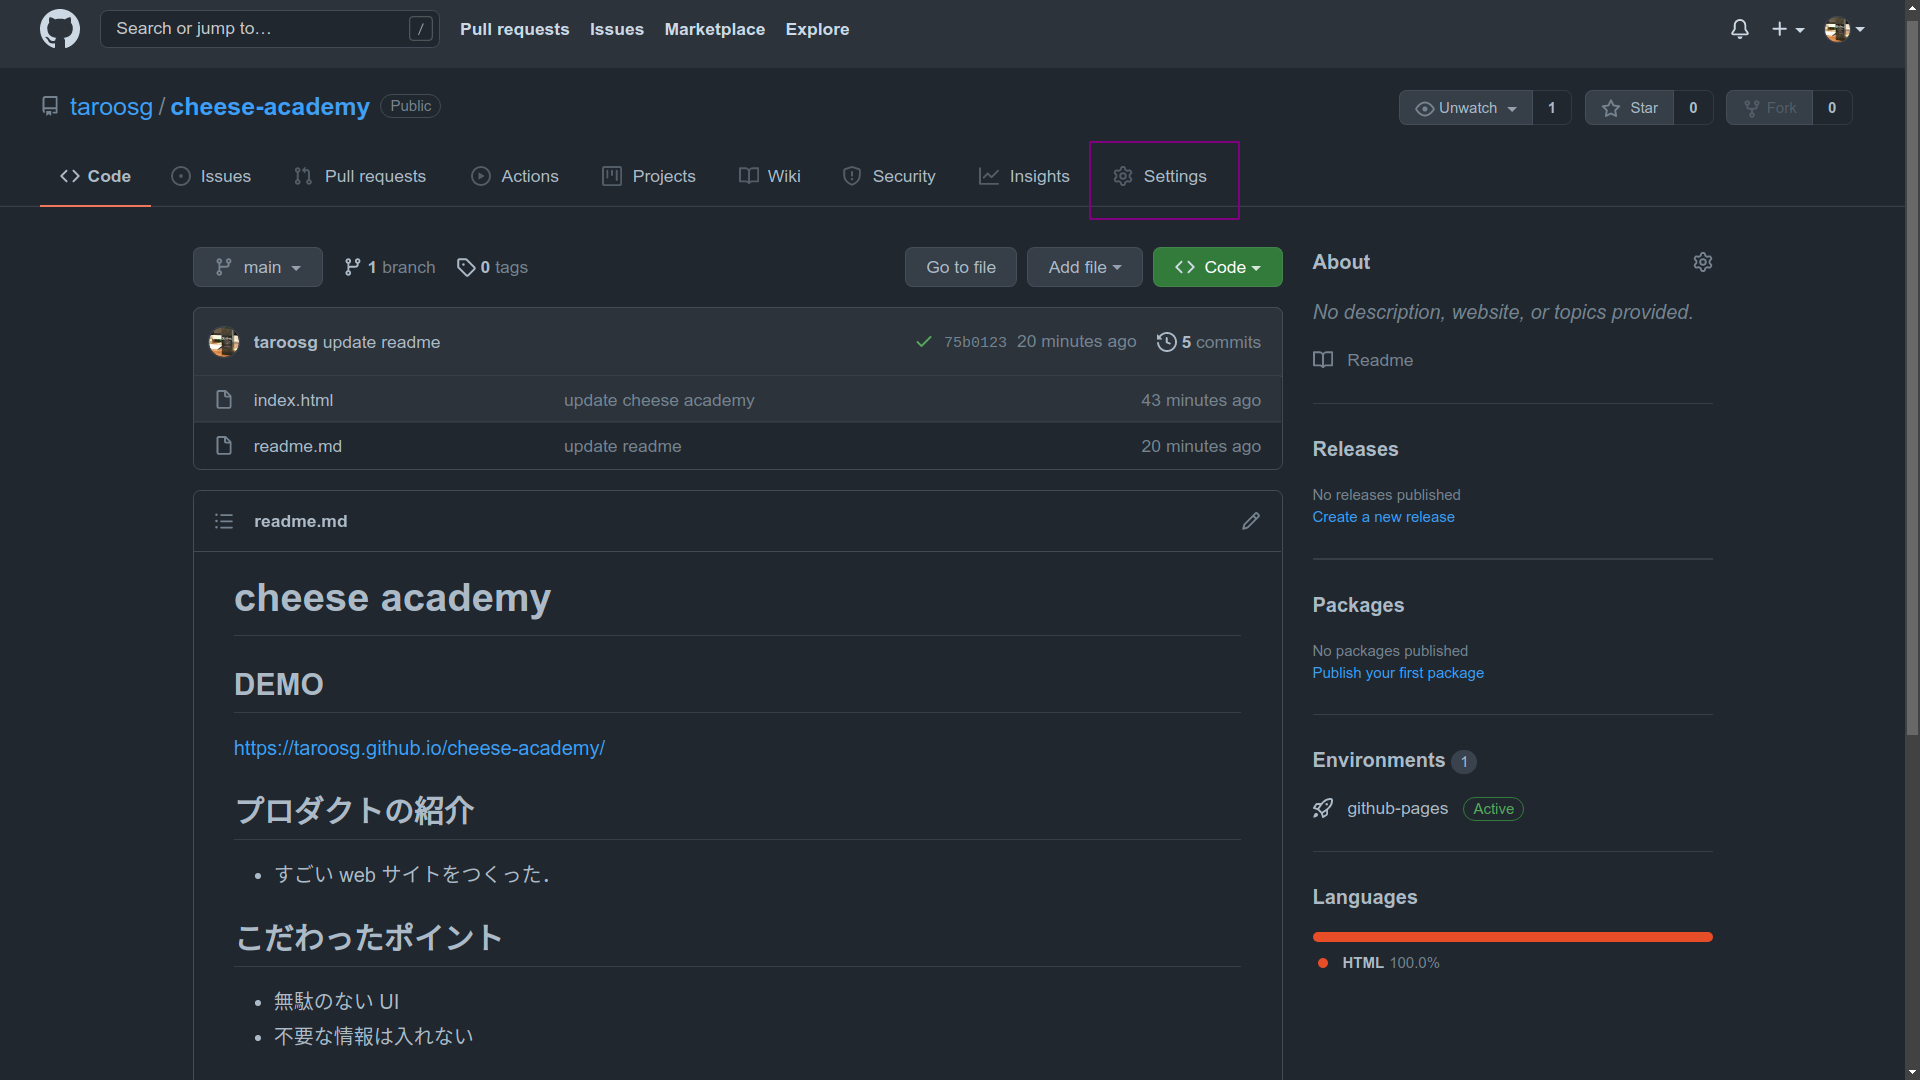
Task: Expand the Code dropdown button
Action: point(1259,266)
